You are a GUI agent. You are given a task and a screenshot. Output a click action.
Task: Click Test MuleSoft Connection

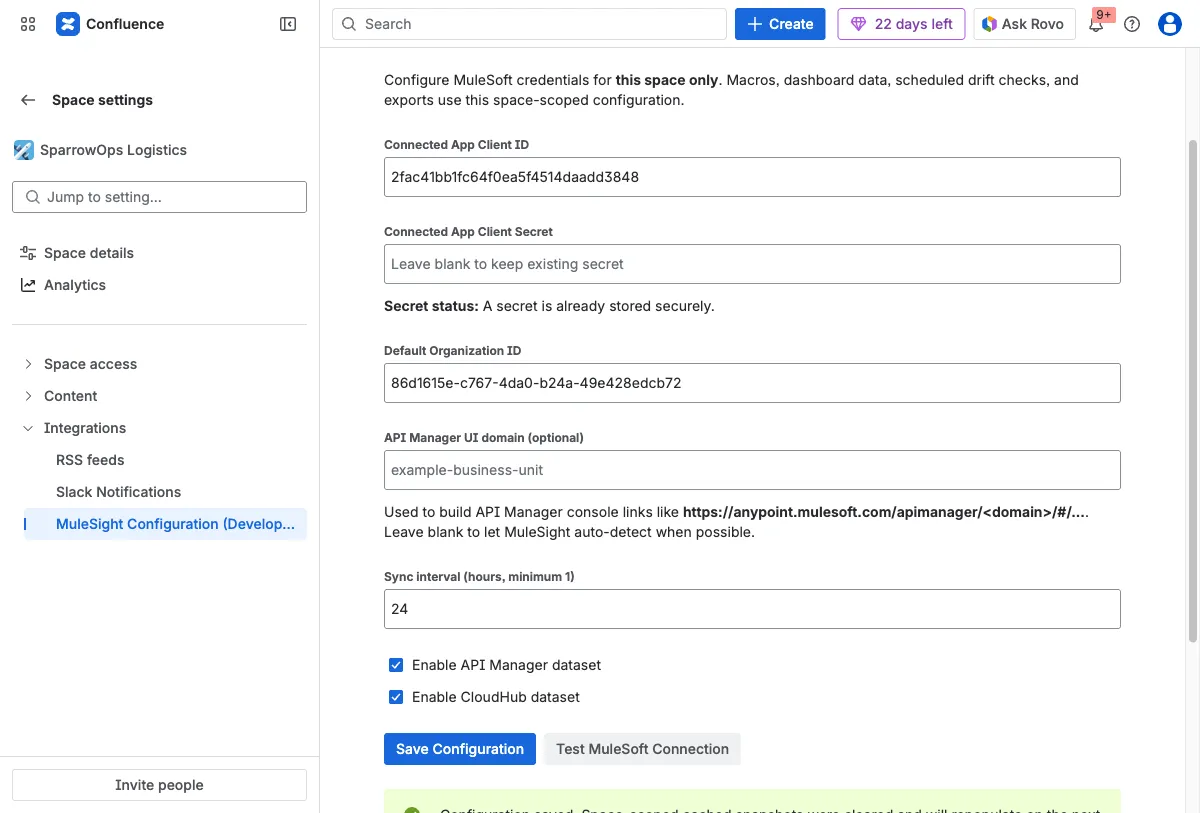pyautogui.click(x=642, y=749)
